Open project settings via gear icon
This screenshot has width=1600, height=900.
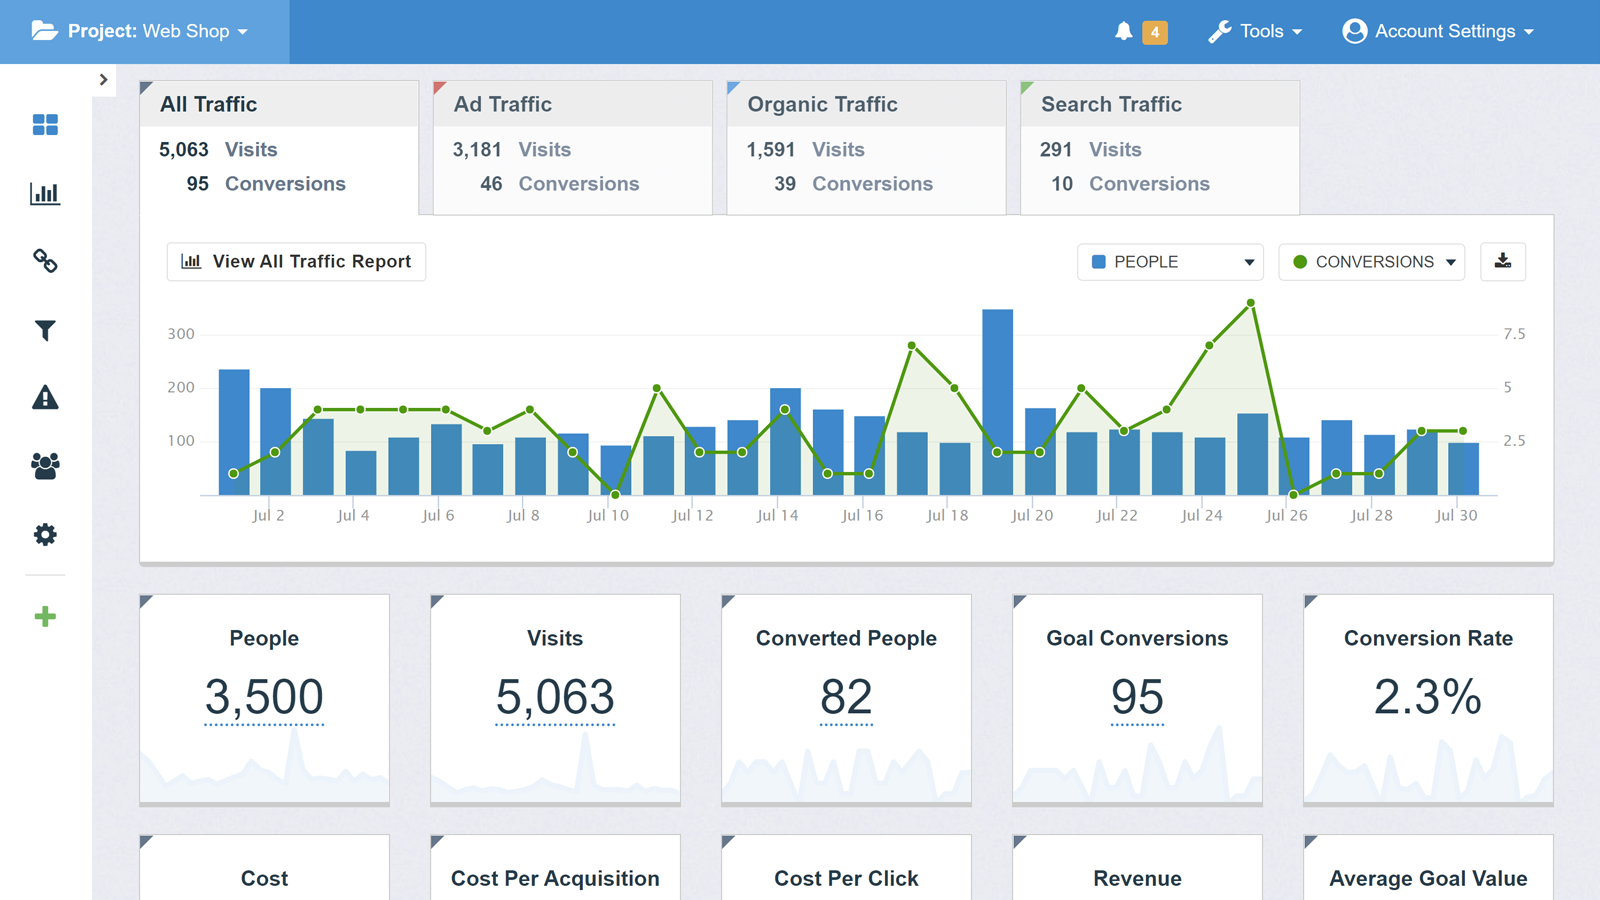click(x=45, y=535)
